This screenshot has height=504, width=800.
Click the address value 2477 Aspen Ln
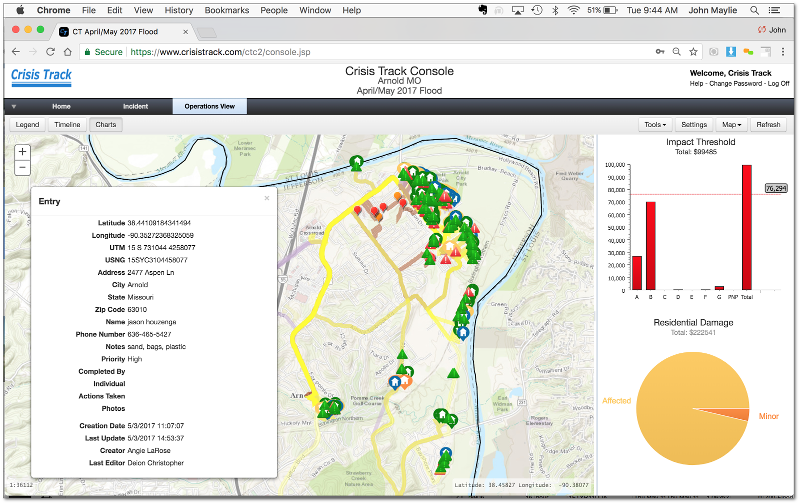(151, 272)
